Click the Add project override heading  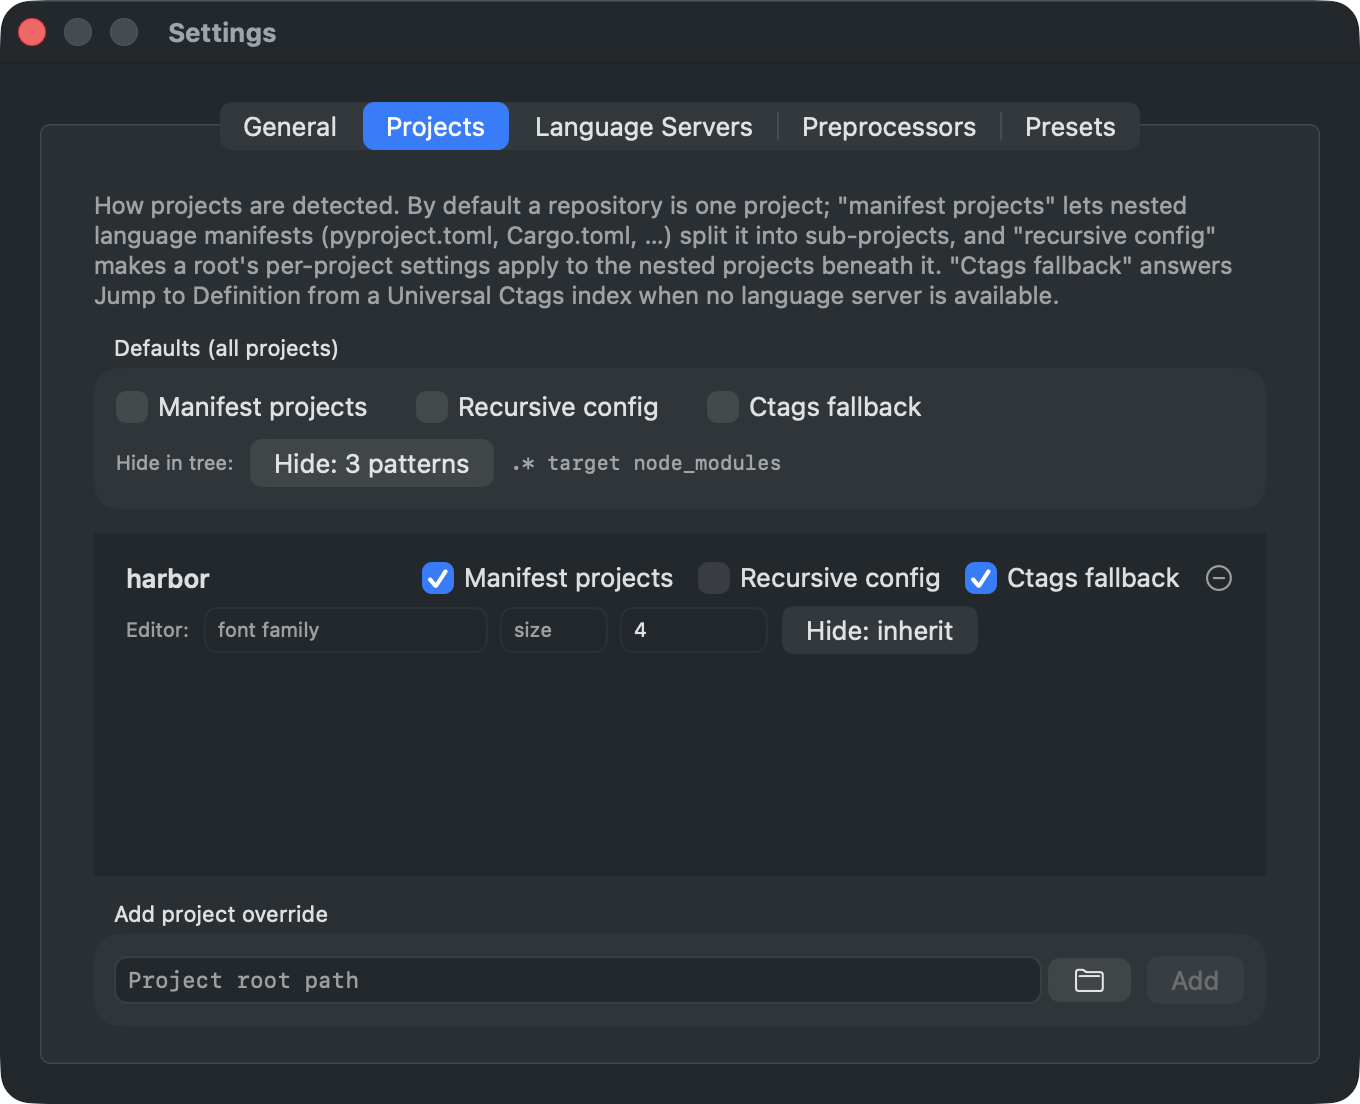[x=221, y=914]
